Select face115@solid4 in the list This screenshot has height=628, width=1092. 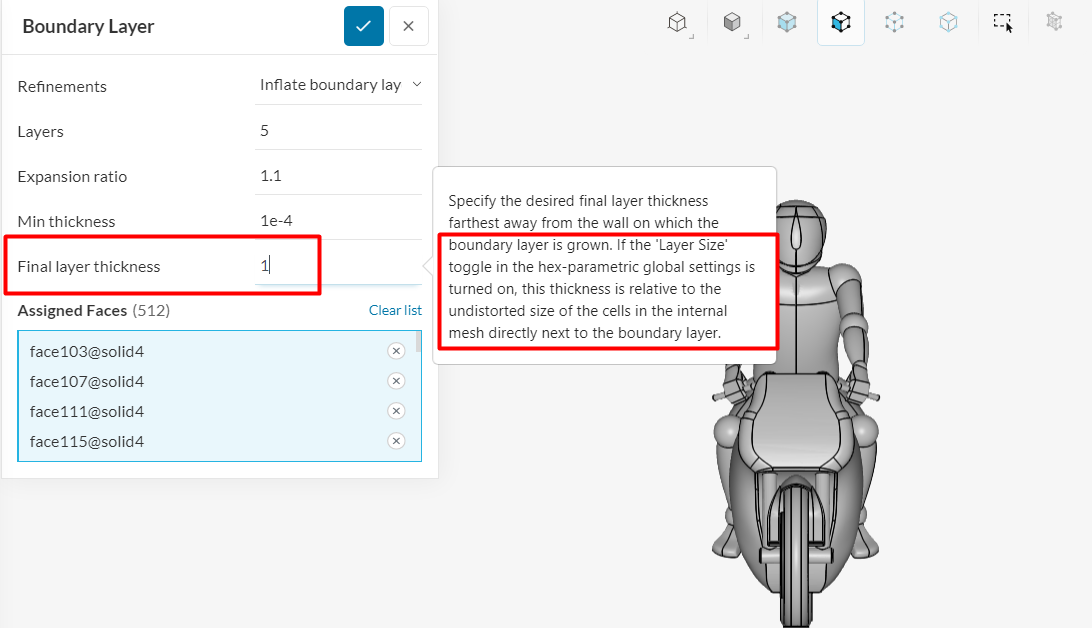tap(87, 441)
